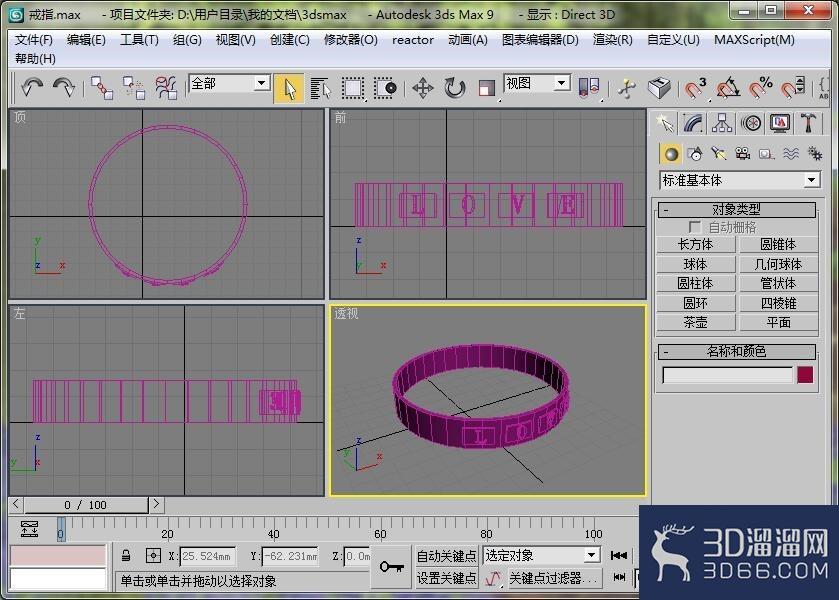Open the Utilities hammer panel tab
Viewport: 839px width, 600px height.
point(809,124)
